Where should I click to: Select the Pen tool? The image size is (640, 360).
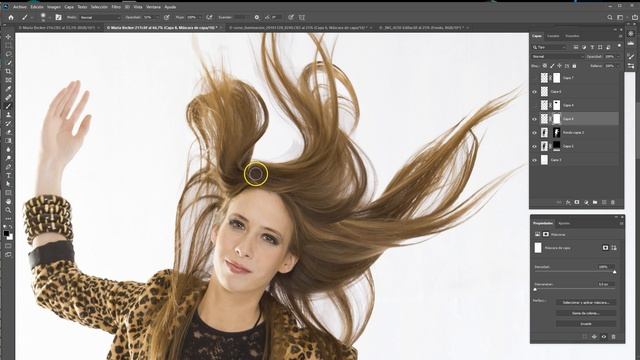8,167
